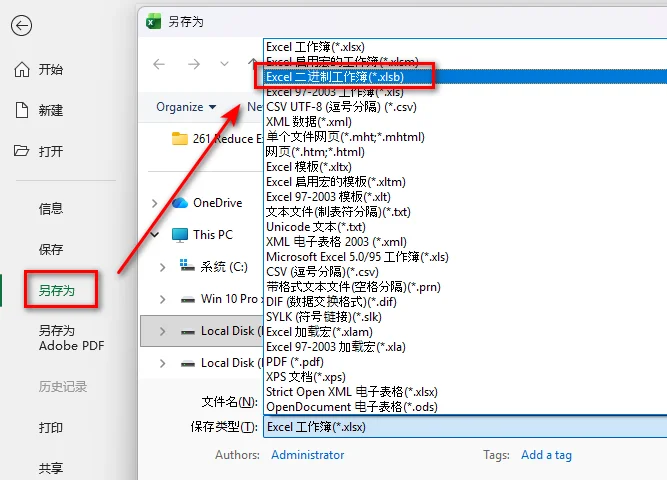The width and height of the screenshot is (667, 480).
Task: Open the 信息 page
Action: 51,209
